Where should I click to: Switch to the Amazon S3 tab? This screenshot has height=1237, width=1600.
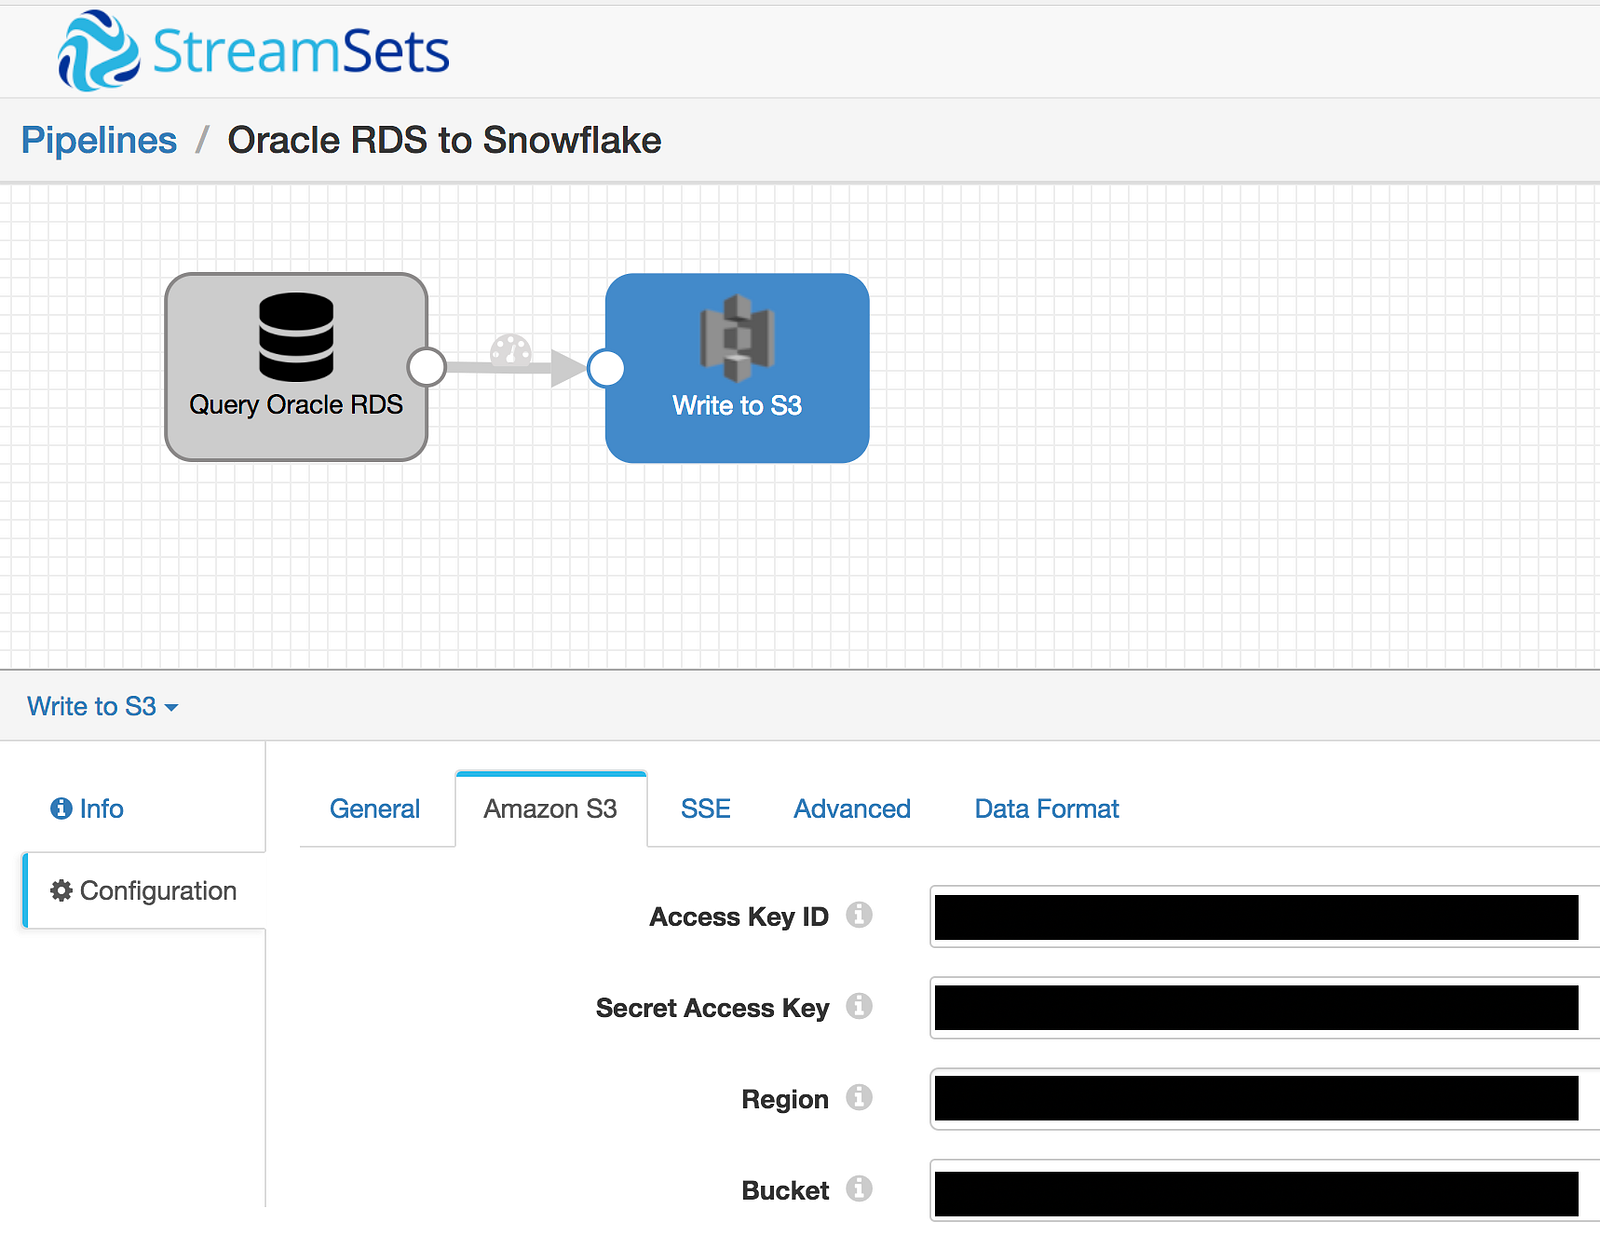551,808
